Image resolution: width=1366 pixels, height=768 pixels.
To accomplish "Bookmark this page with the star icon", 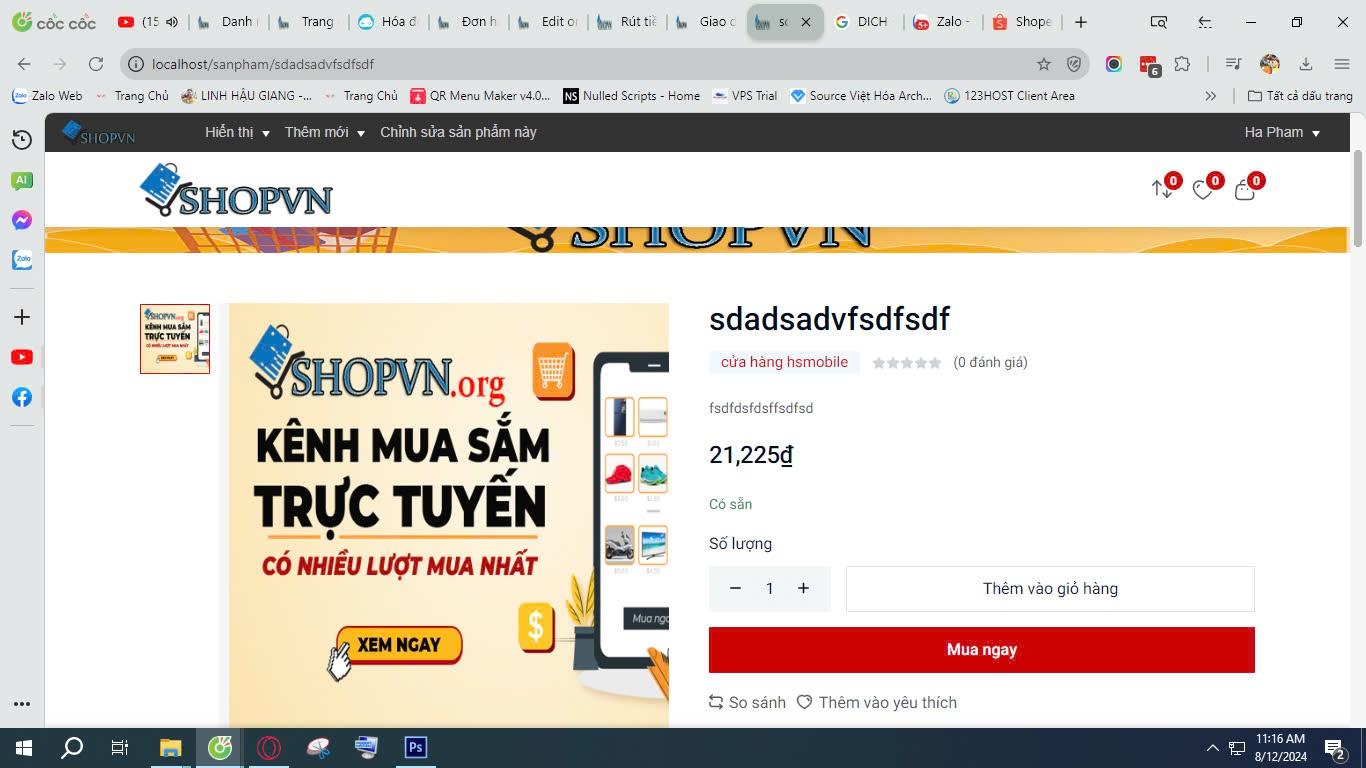I will 1043,64.
